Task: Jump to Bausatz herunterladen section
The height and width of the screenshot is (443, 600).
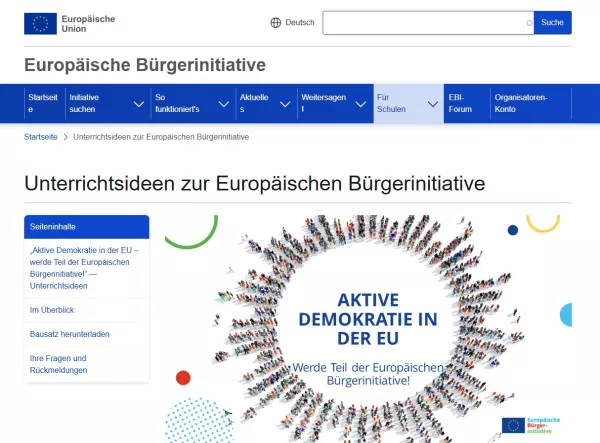Action: 70,334
